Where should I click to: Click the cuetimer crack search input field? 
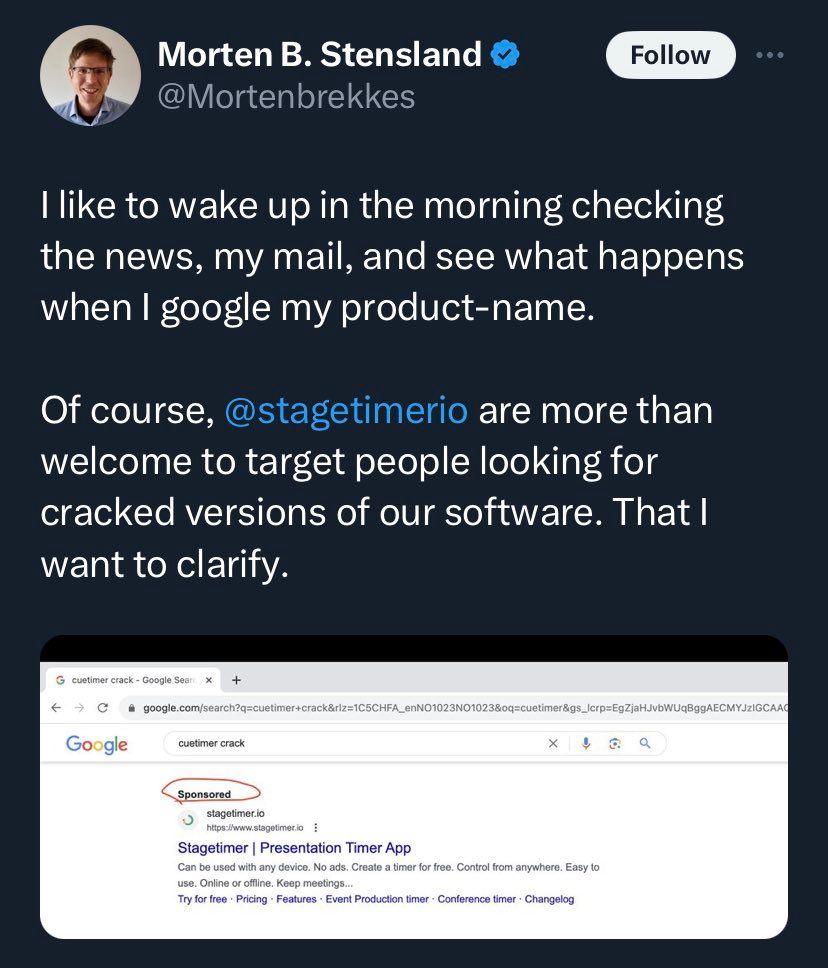pos(350,743)
